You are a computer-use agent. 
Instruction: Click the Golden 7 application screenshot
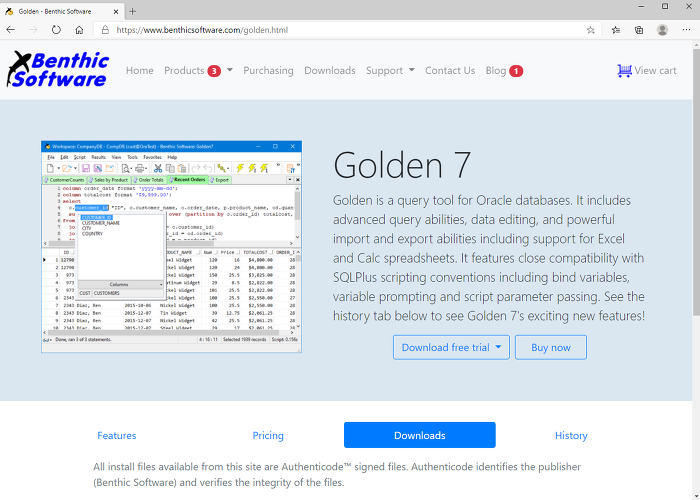point(171,247)
